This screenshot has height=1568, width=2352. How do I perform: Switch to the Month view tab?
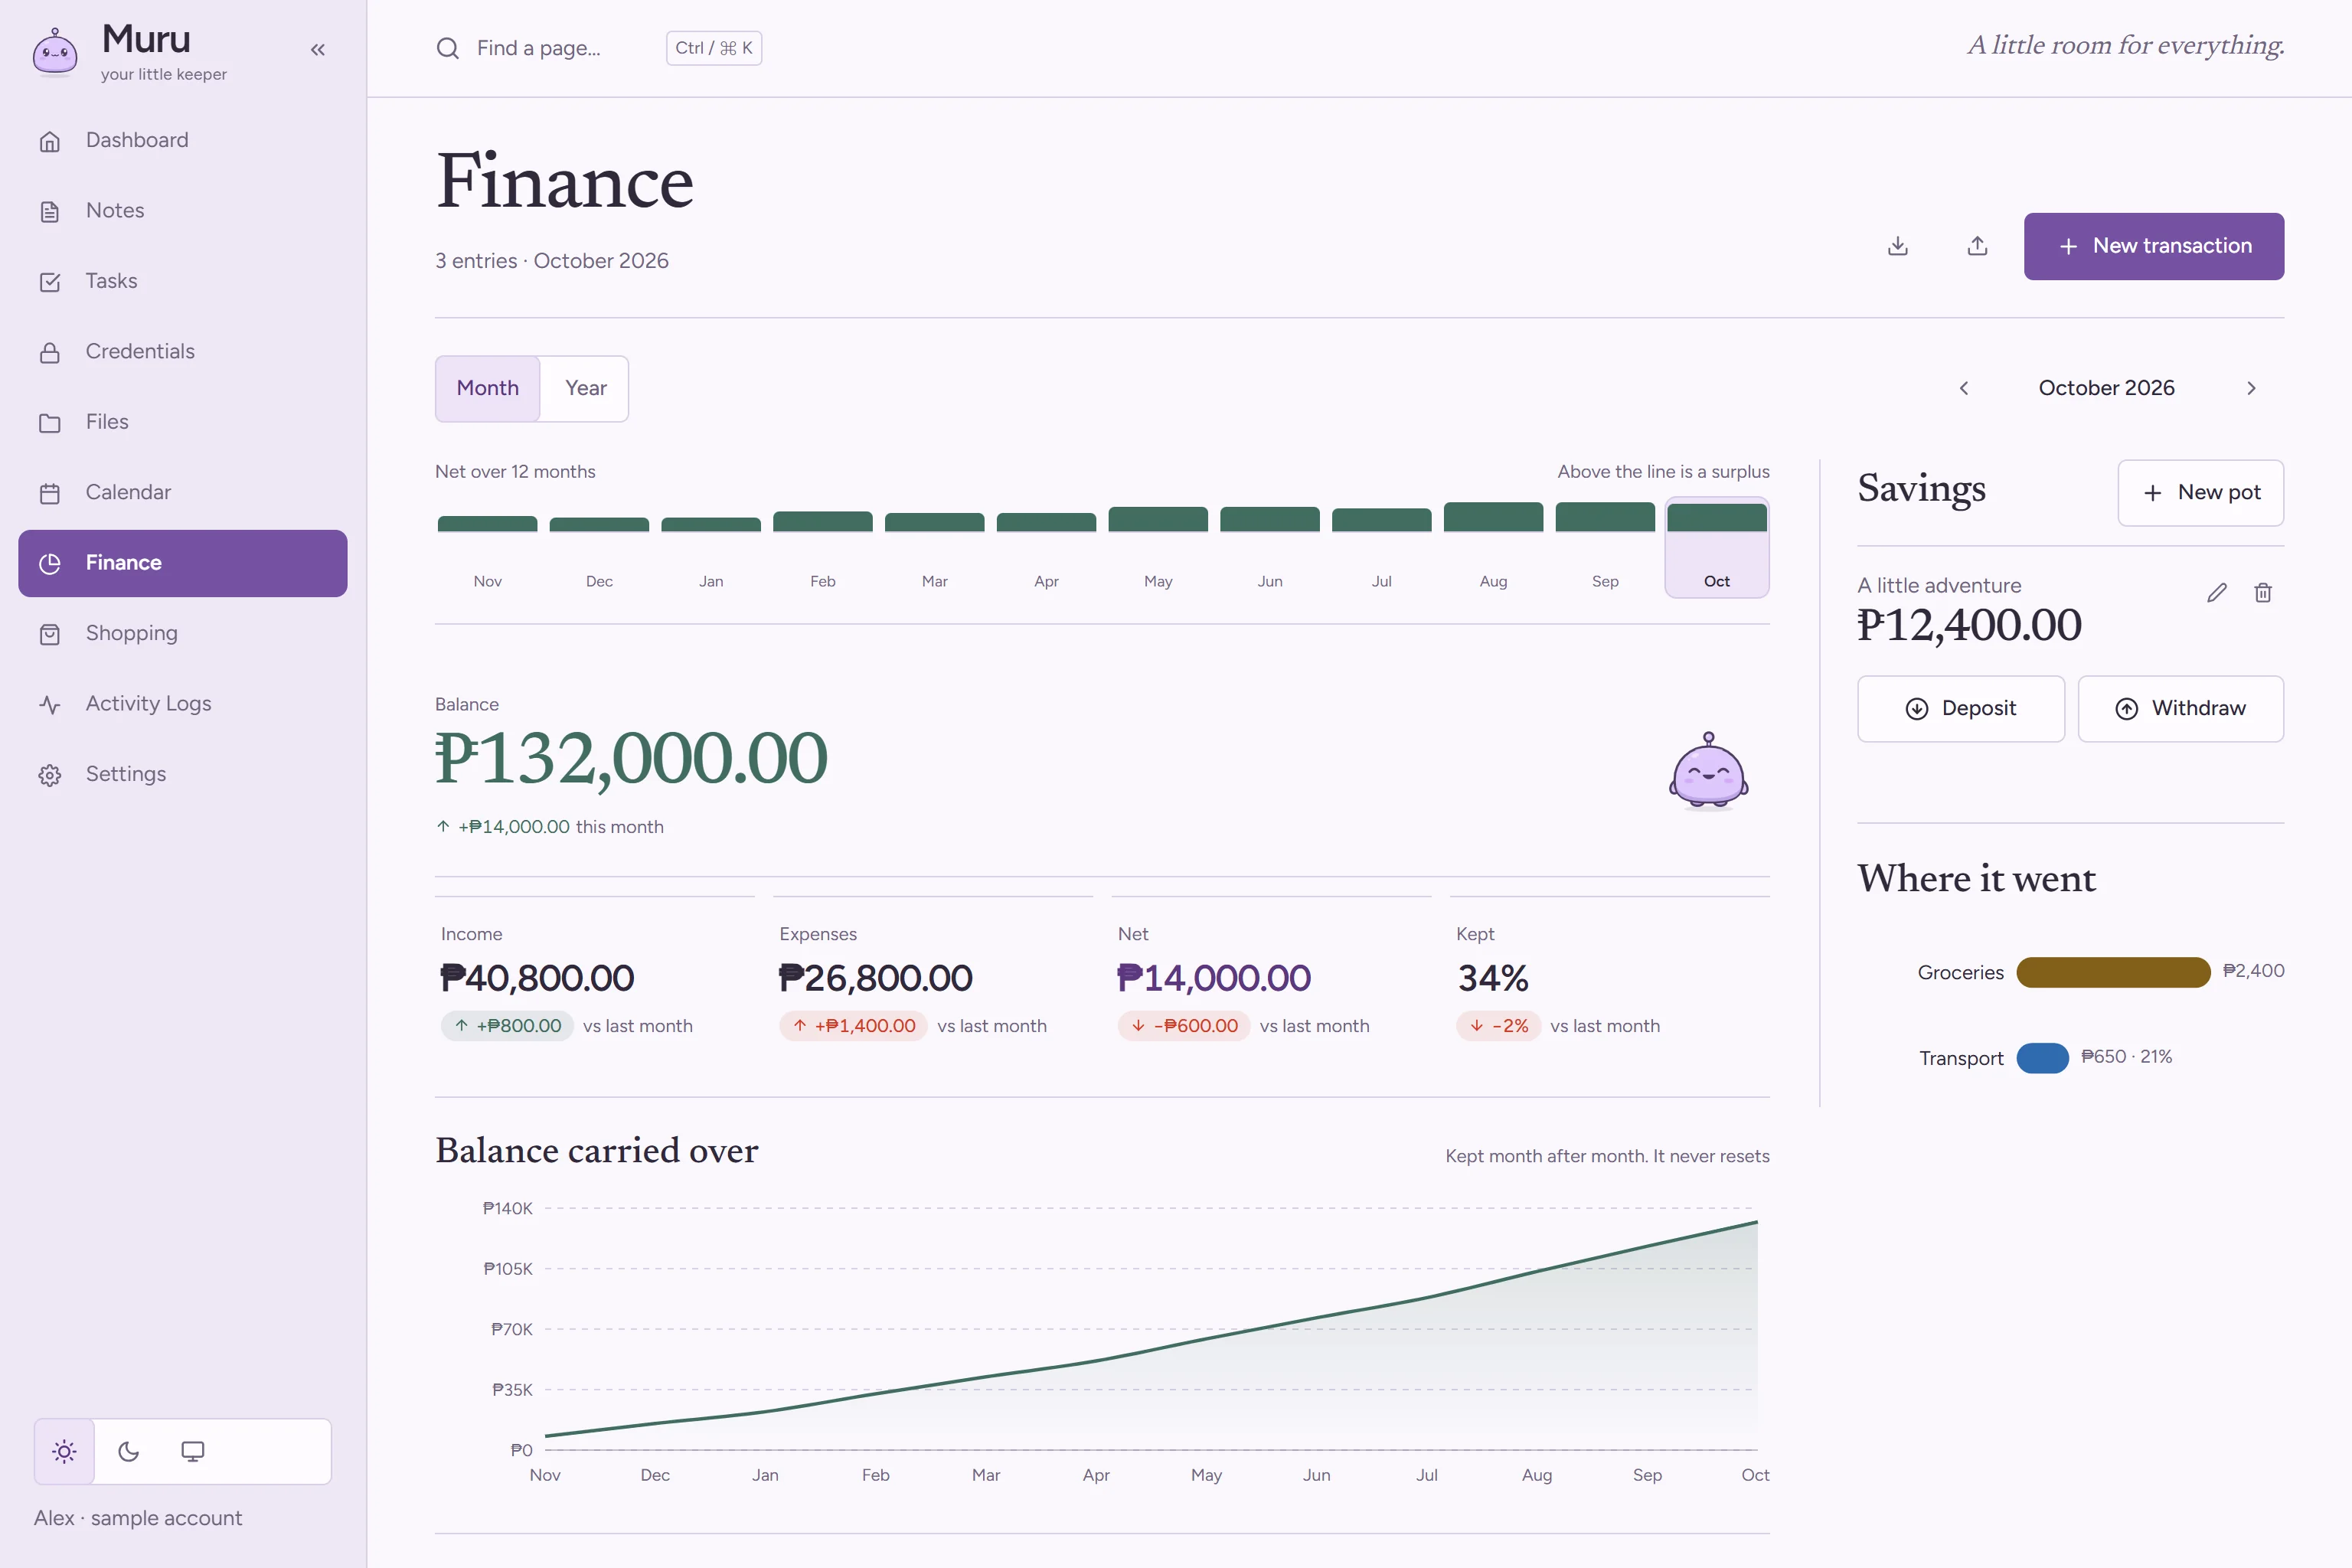[x=488, y=388]
